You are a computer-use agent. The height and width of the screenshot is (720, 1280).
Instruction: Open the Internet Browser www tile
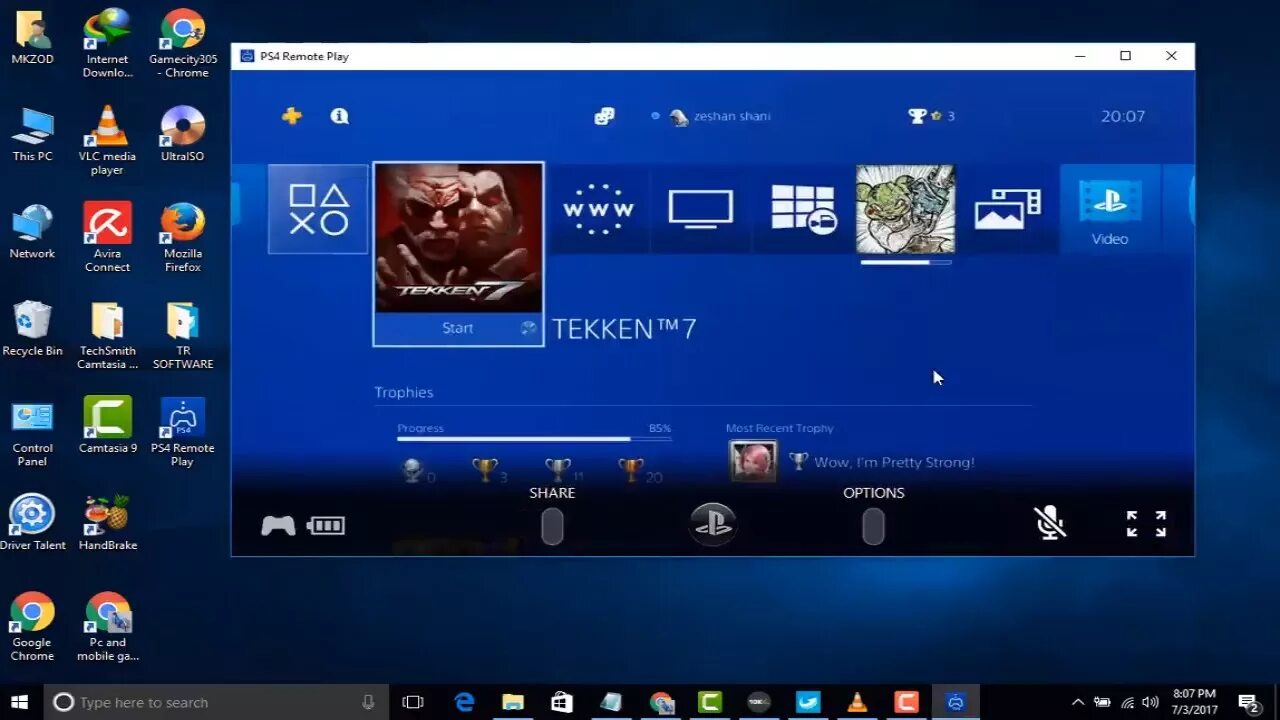[x=598, y=209]
